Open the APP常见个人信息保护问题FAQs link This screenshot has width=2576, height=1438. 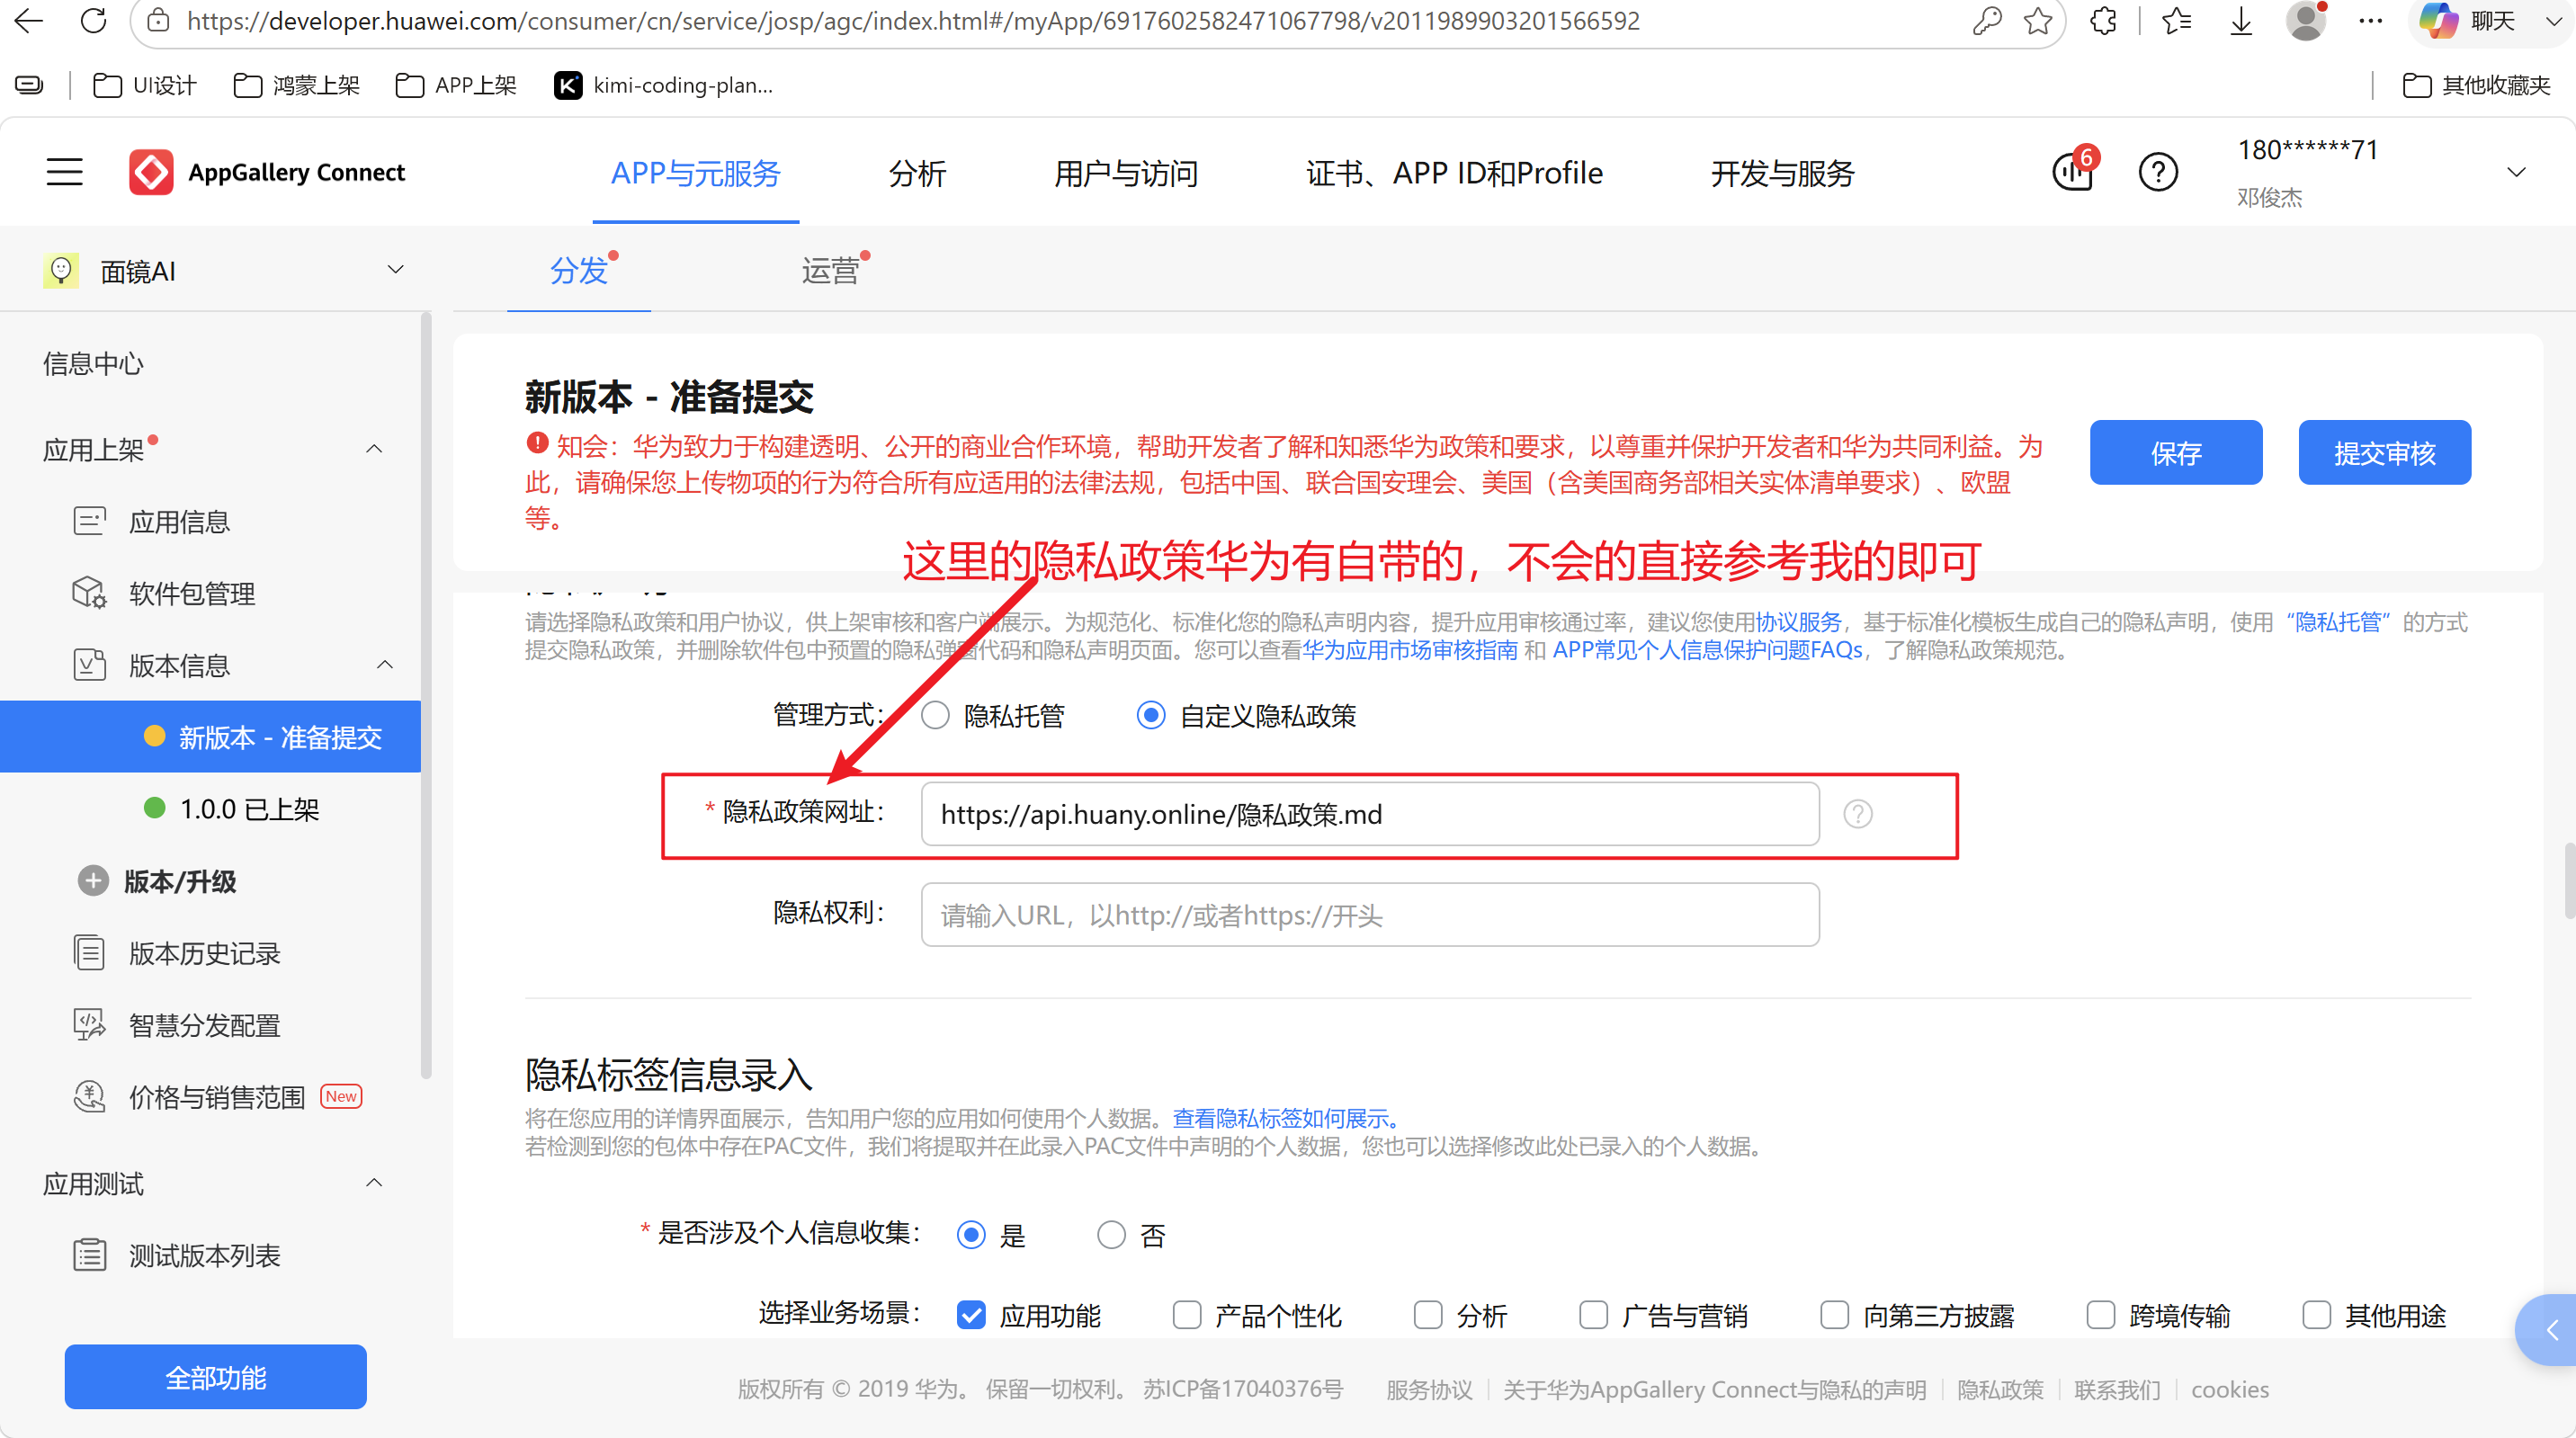pyautogui.click(x=1707, y=650)
